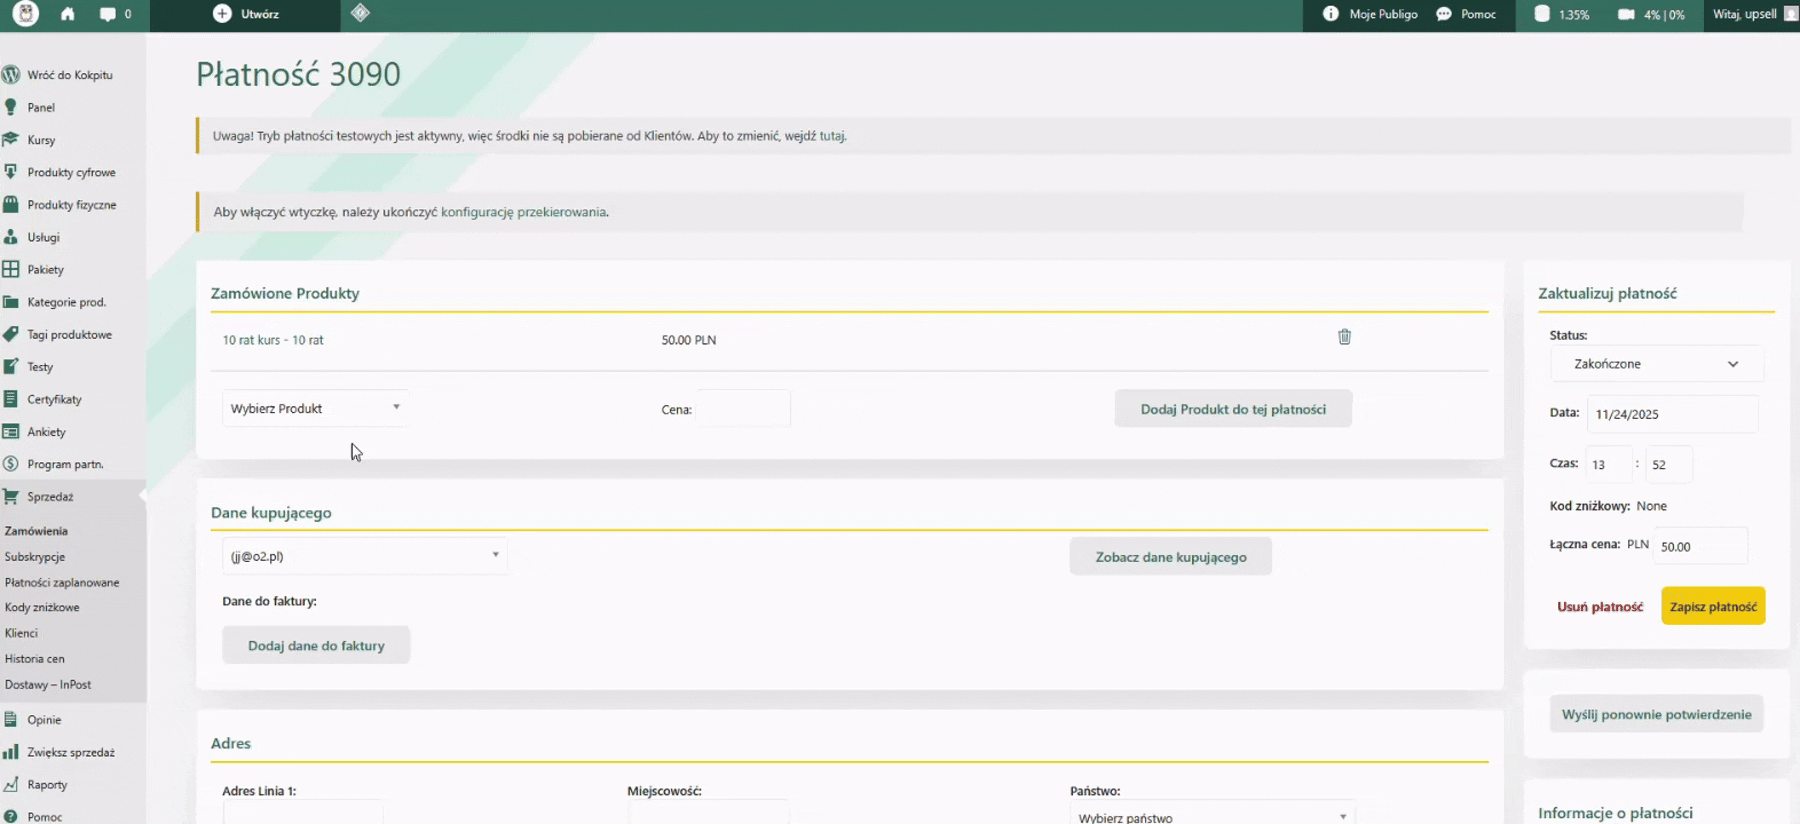Open the Status dropdown showing Zakończone
The width and height of the screenshot is (1800, 824).
(1656, 364)
